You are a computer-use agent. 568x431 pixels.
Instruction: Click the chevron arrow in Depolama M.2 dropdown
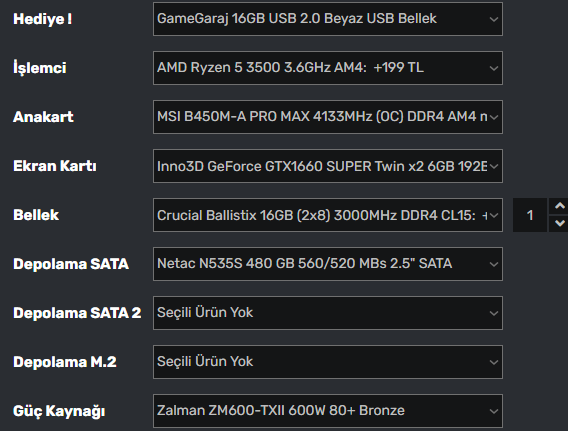pyautogui.click(x=493, y=362)
